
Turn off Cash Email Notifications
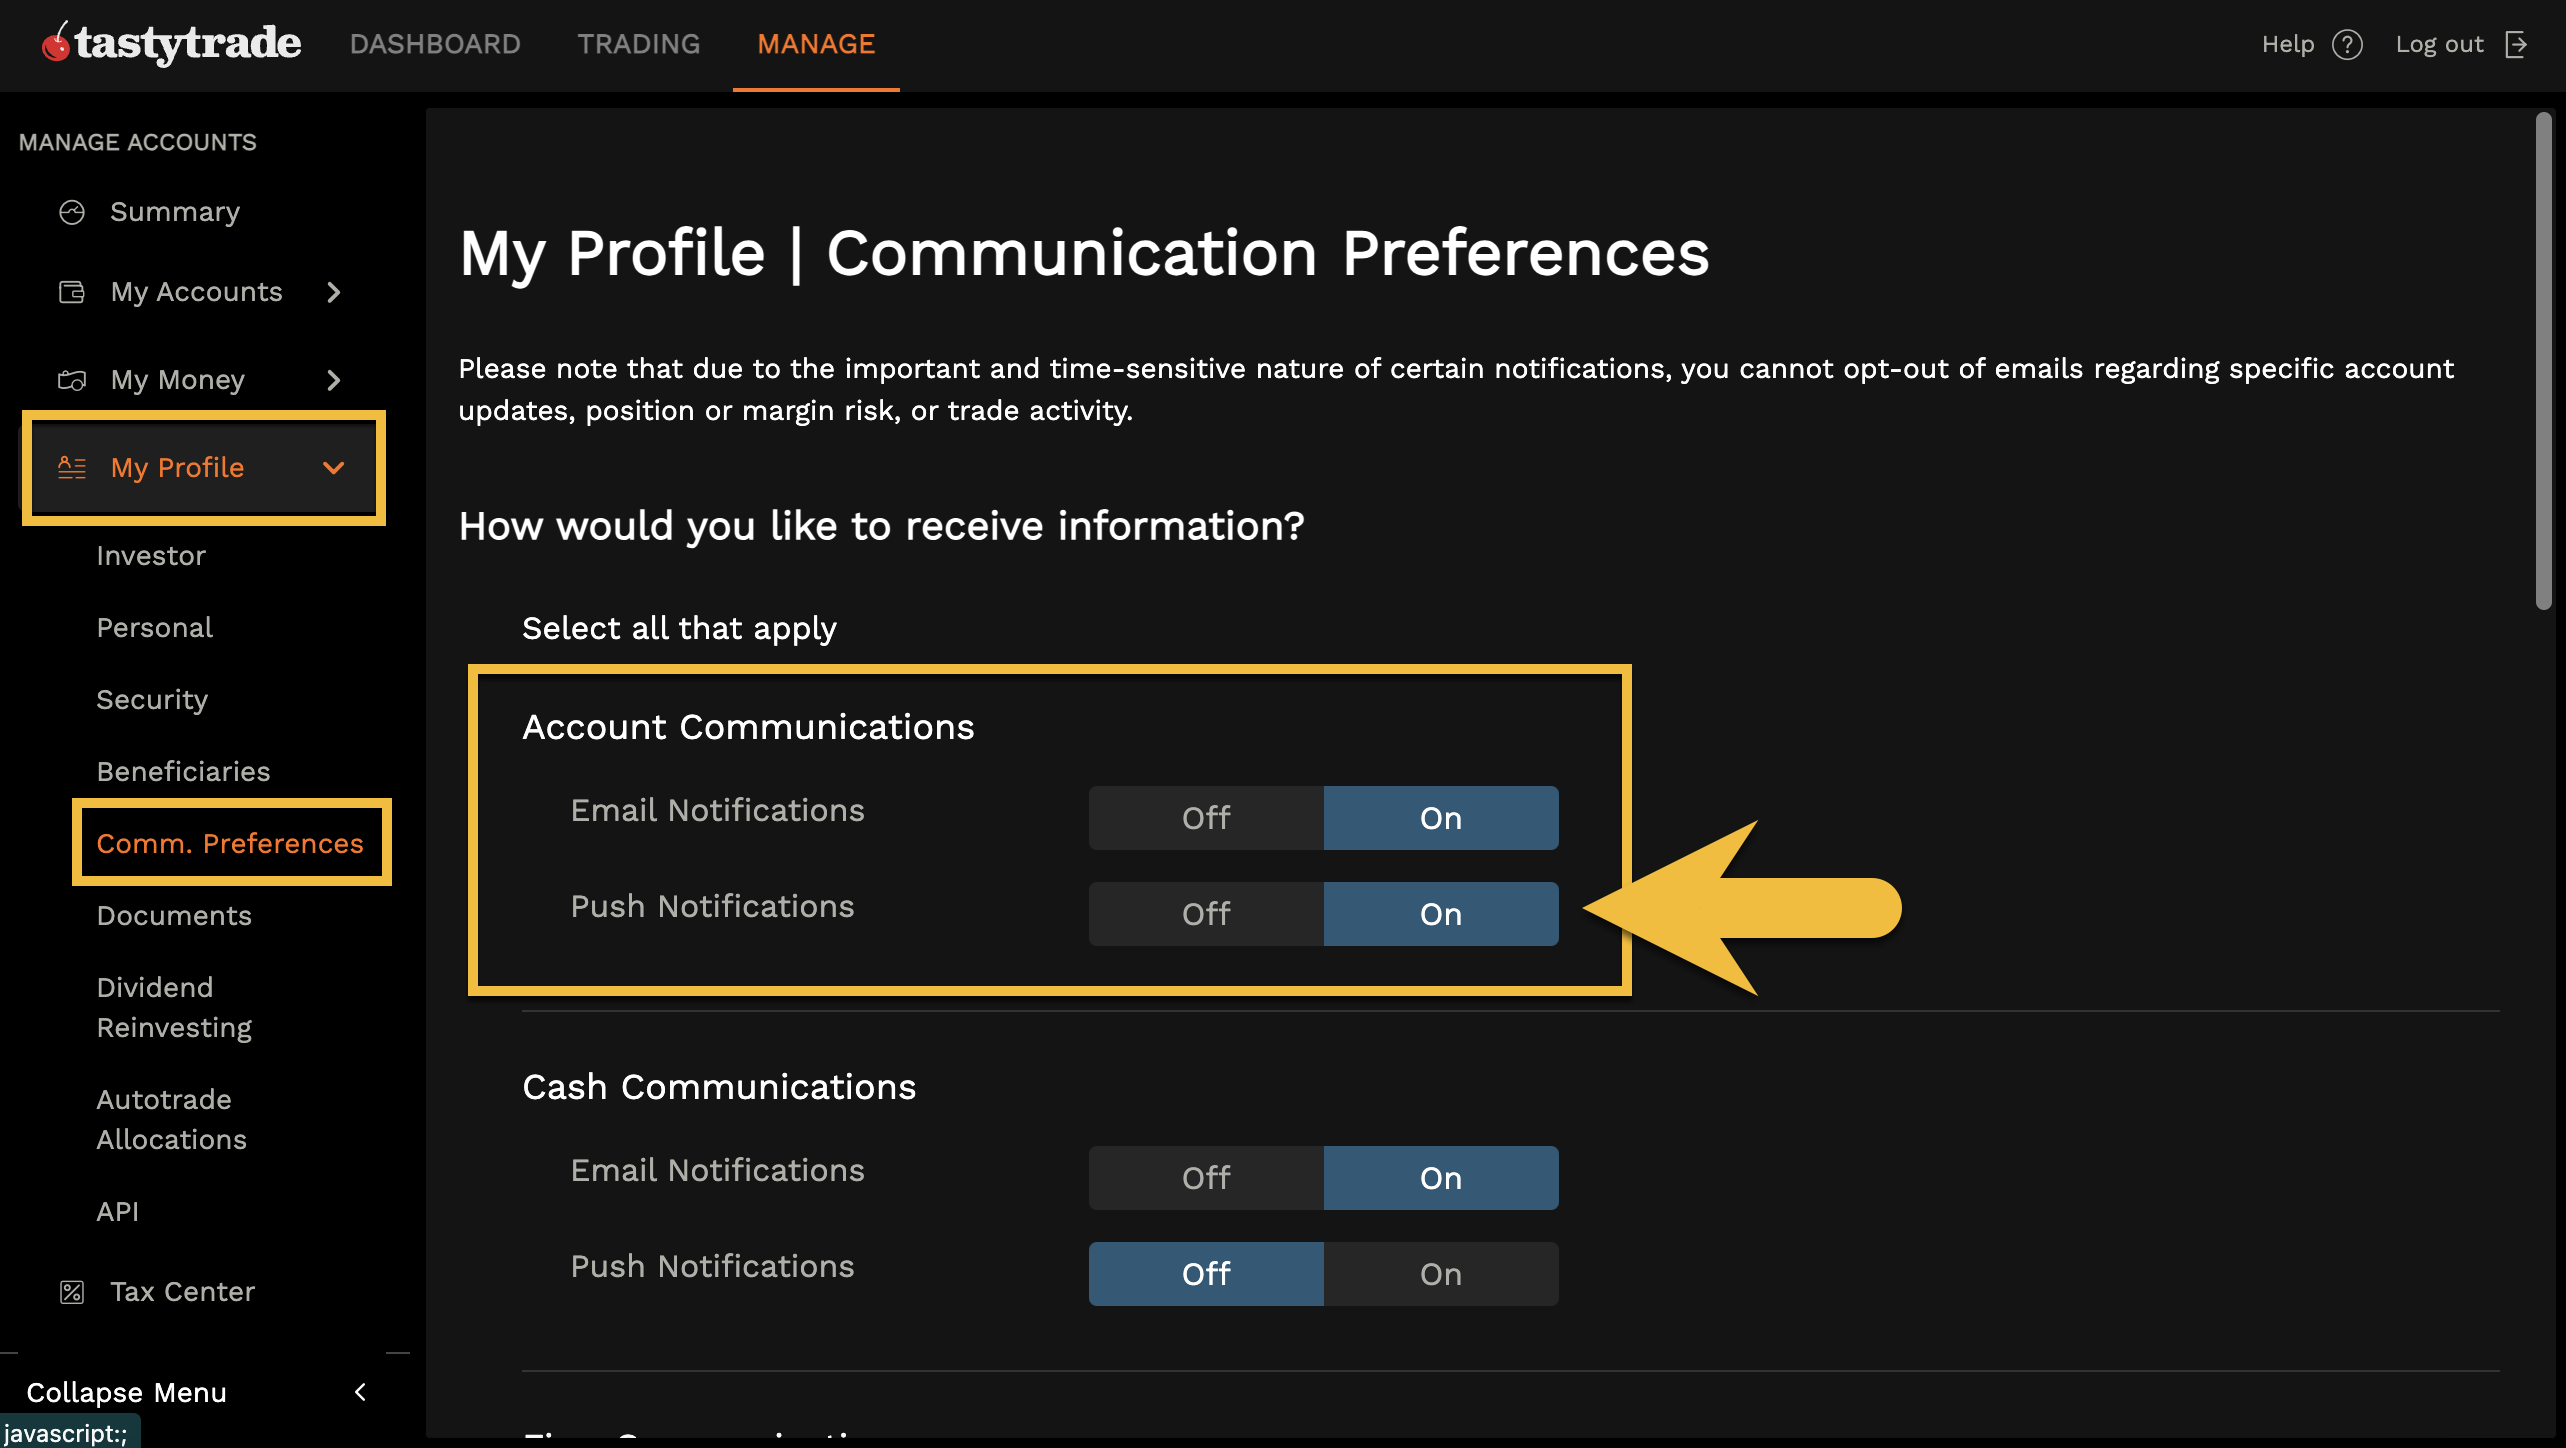[1205, 1178]
